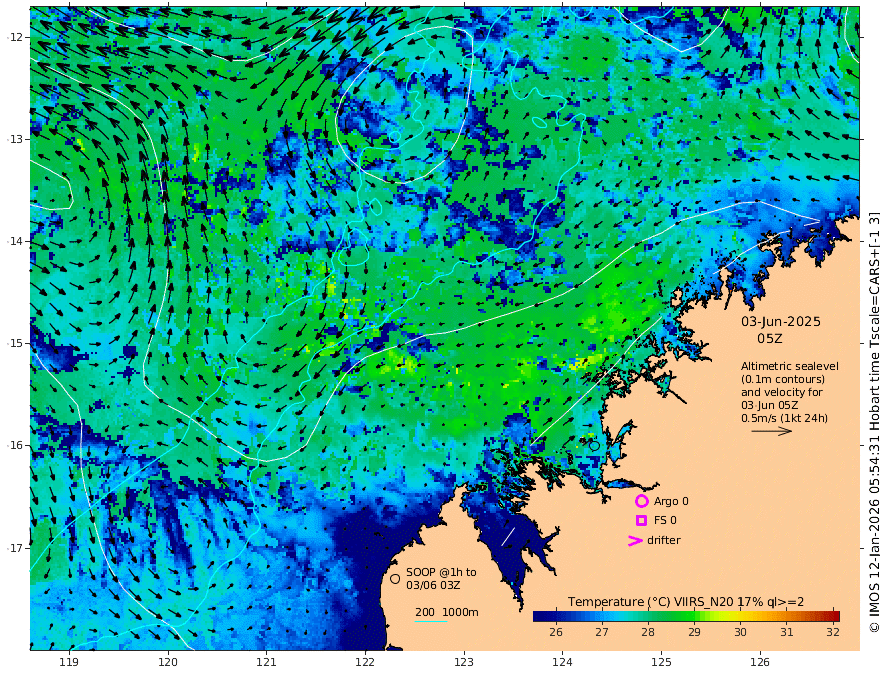This screenshot has width=880, height=680.
Task: Click the '(0.1m contours)' caption line
Action: (783, 379)
